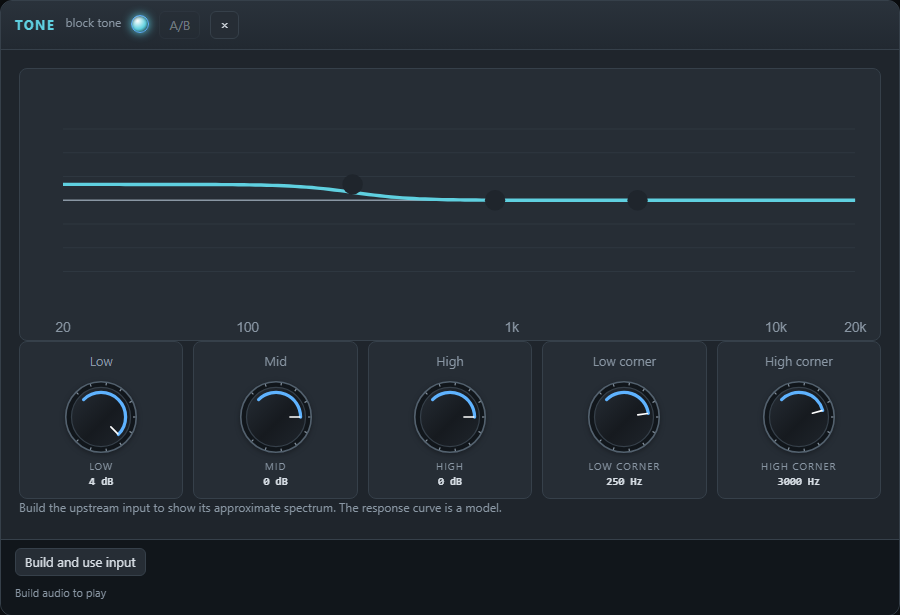Viewport: 900px width, 615px height.
Task: Click the High gain knob
Action: click(x=450, y=417)
